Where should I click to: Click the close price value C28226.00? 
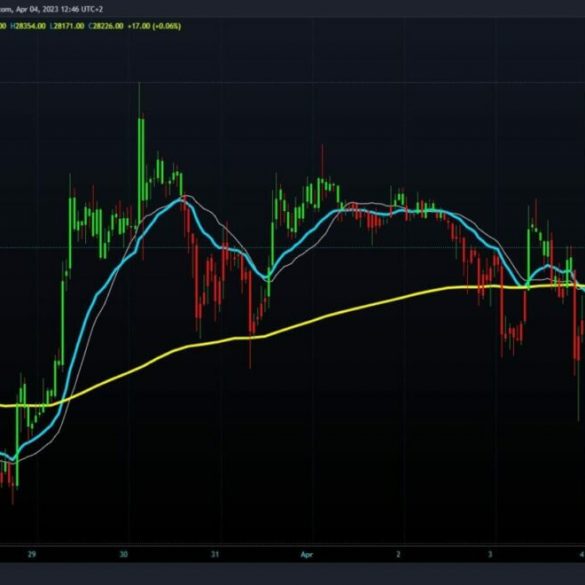[x=106, y=26]
